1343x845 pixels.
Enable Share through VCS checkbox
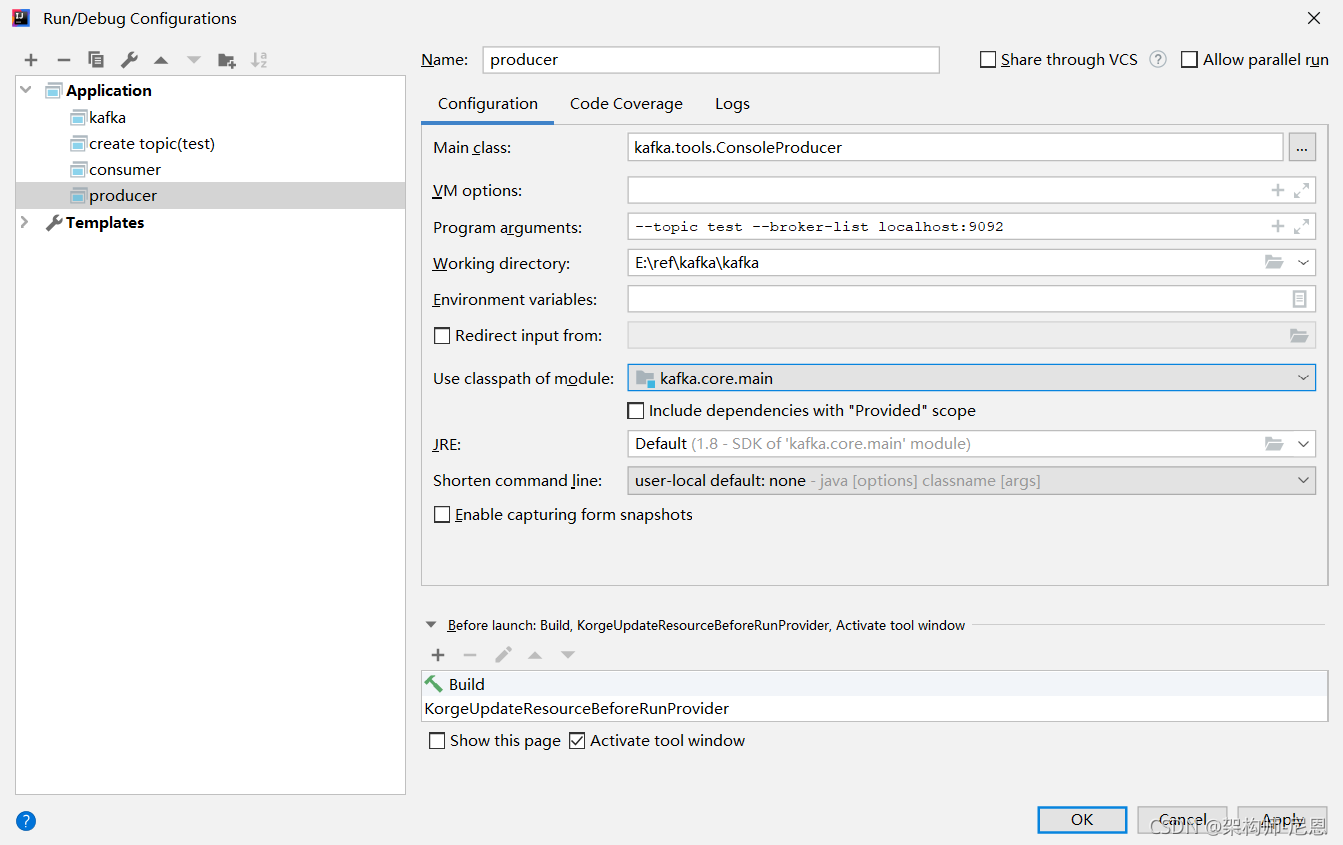click(988, 60)
